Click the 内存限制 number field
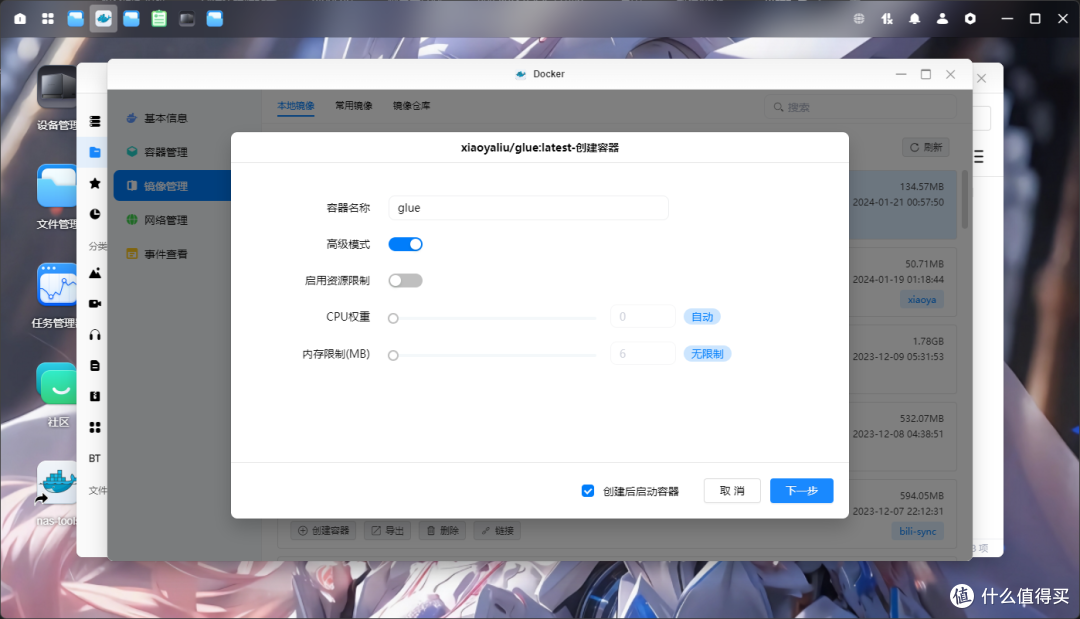The height and width of the screenshot is (619, 1080). pos(643,354)
